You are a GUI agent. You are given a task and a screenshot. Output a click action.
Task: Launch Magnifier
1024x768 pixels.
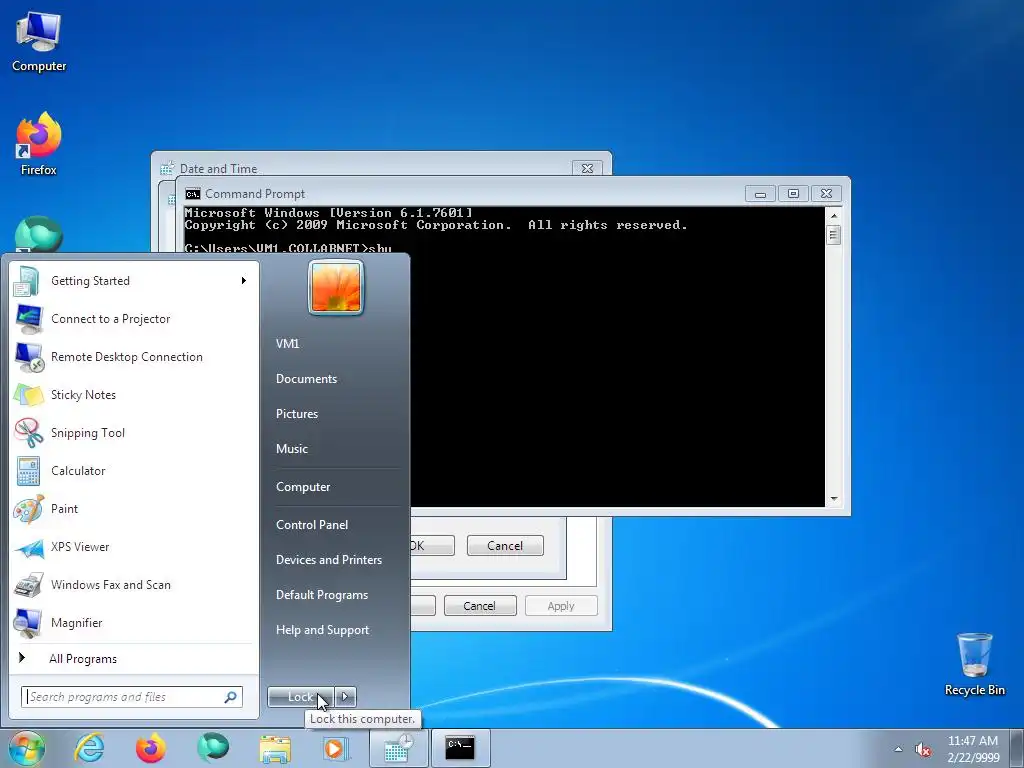coord(133,622)
